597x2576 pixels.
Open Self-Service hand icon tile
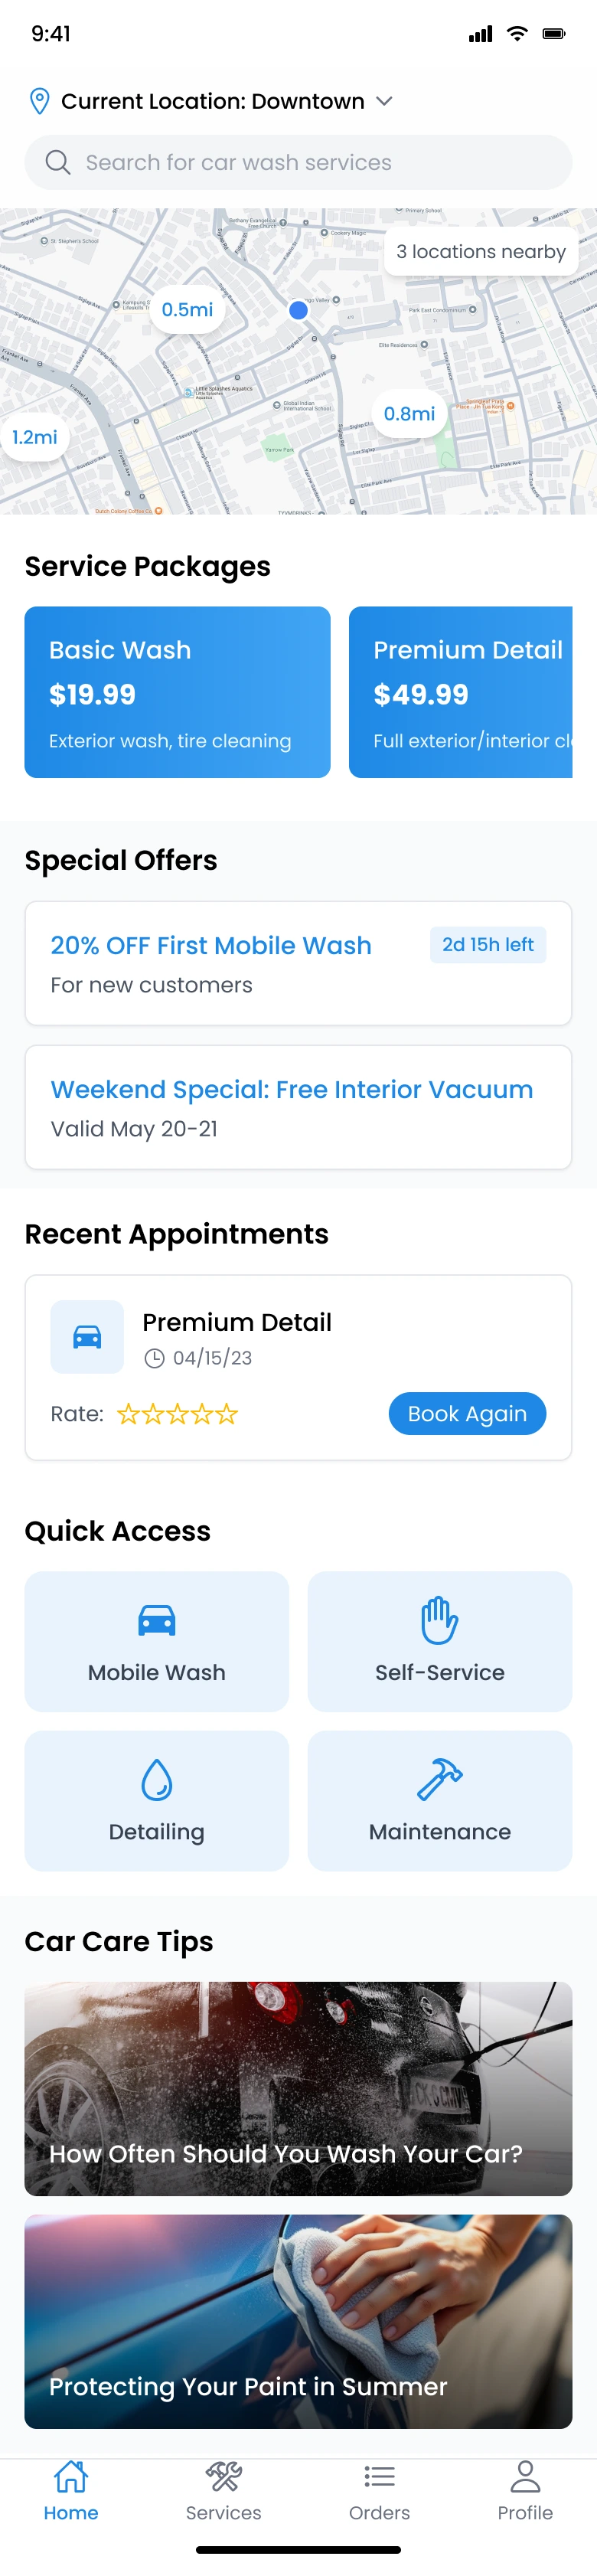439,1641
